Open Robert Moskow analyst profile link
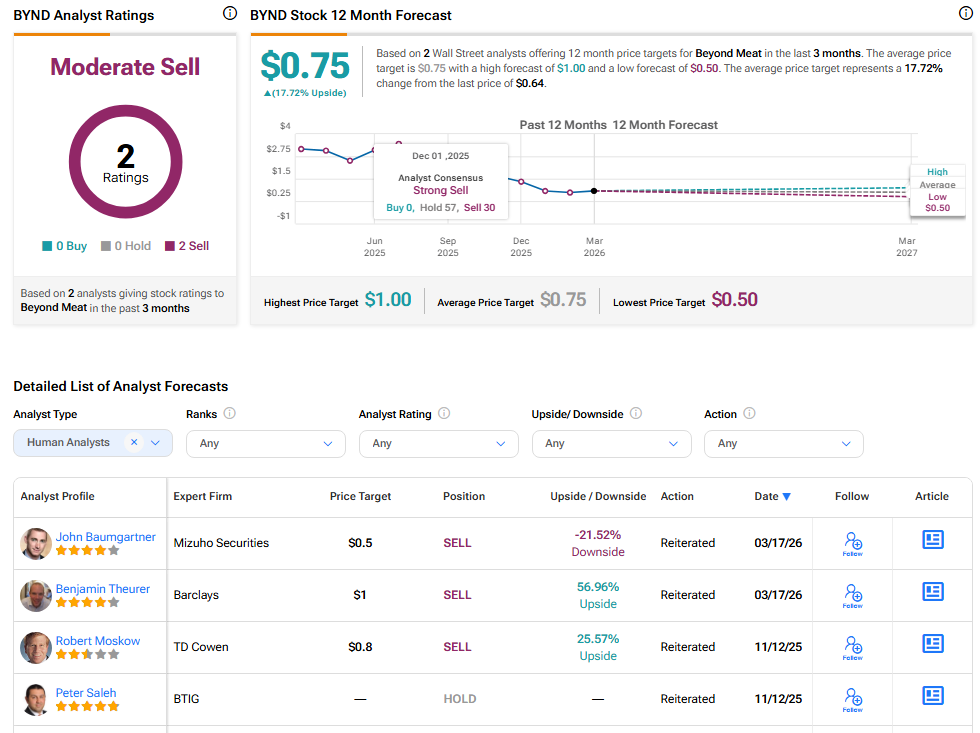Screen dimensions: 980x733 point(97,641)
